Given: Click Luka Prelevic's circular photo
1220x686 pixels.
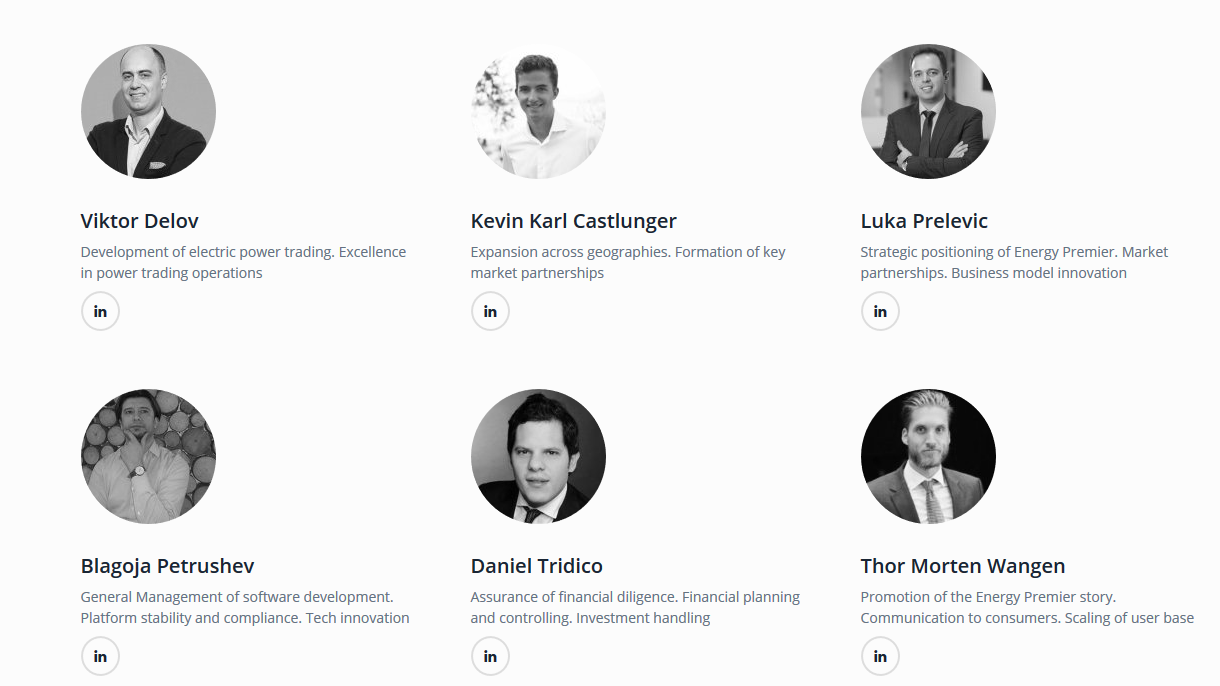Looking at the screenshot, I should (x=928, y=111).
